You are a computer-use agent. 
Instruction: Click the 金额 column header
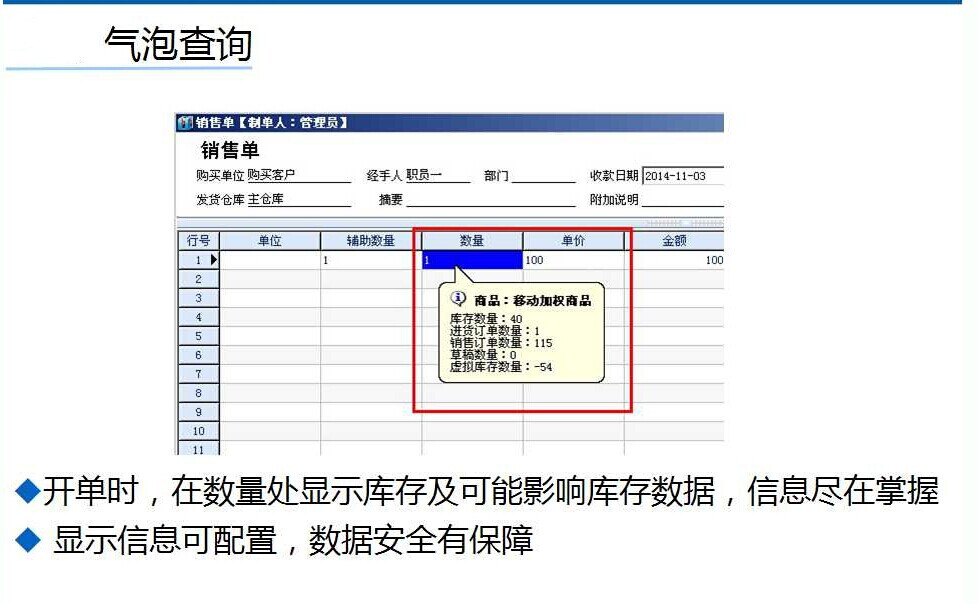tap(674, 241)
